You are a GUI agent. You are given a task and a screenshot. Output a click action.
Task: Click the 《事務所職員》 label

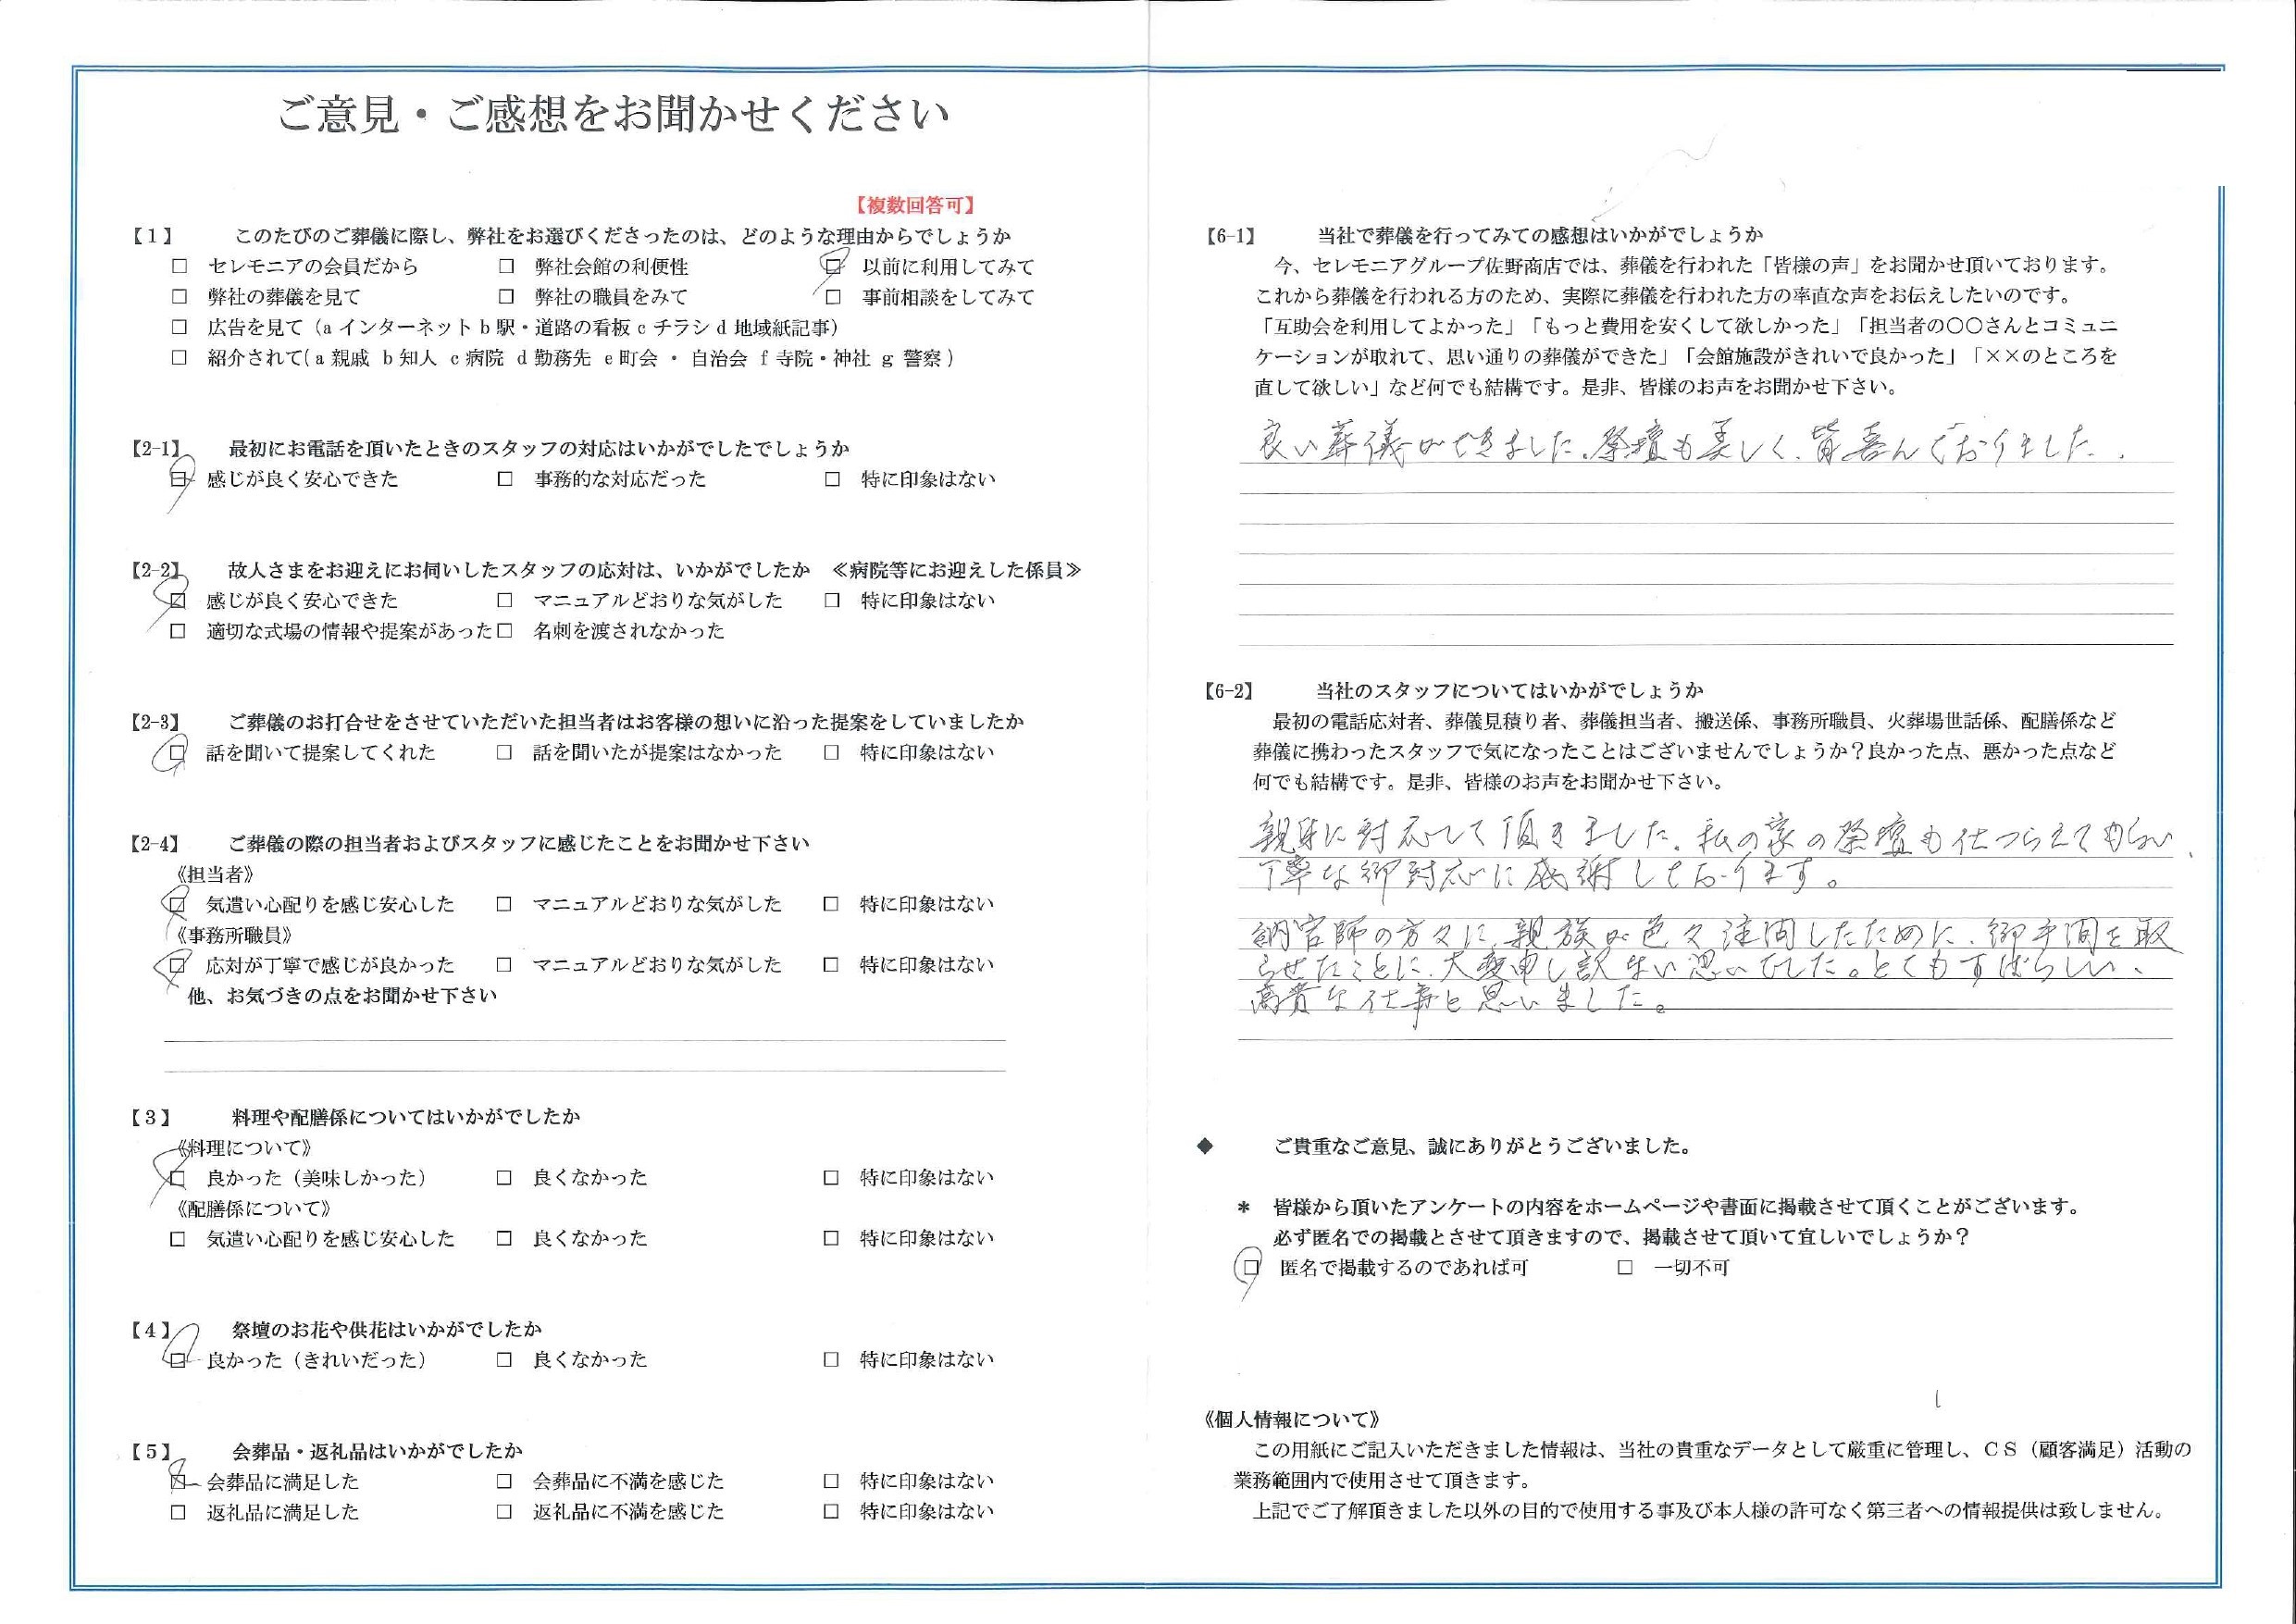click(233, 936)
